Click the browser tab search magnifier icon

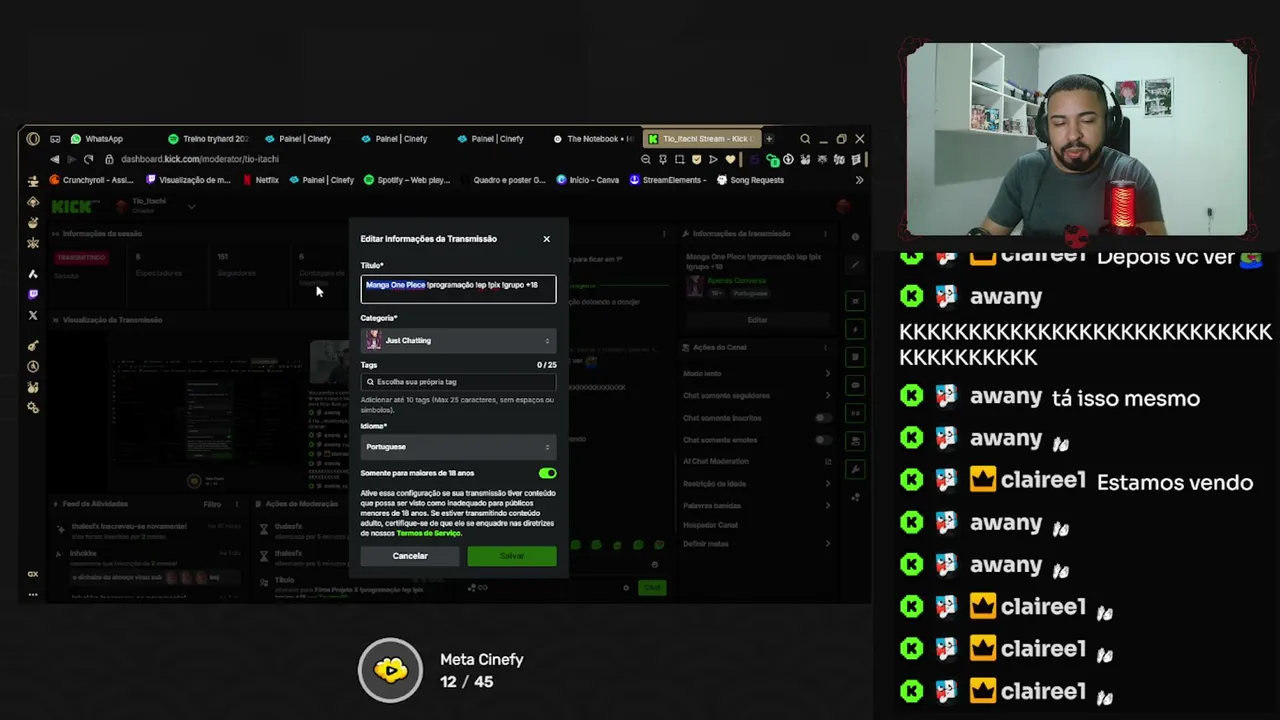(805, 139)
